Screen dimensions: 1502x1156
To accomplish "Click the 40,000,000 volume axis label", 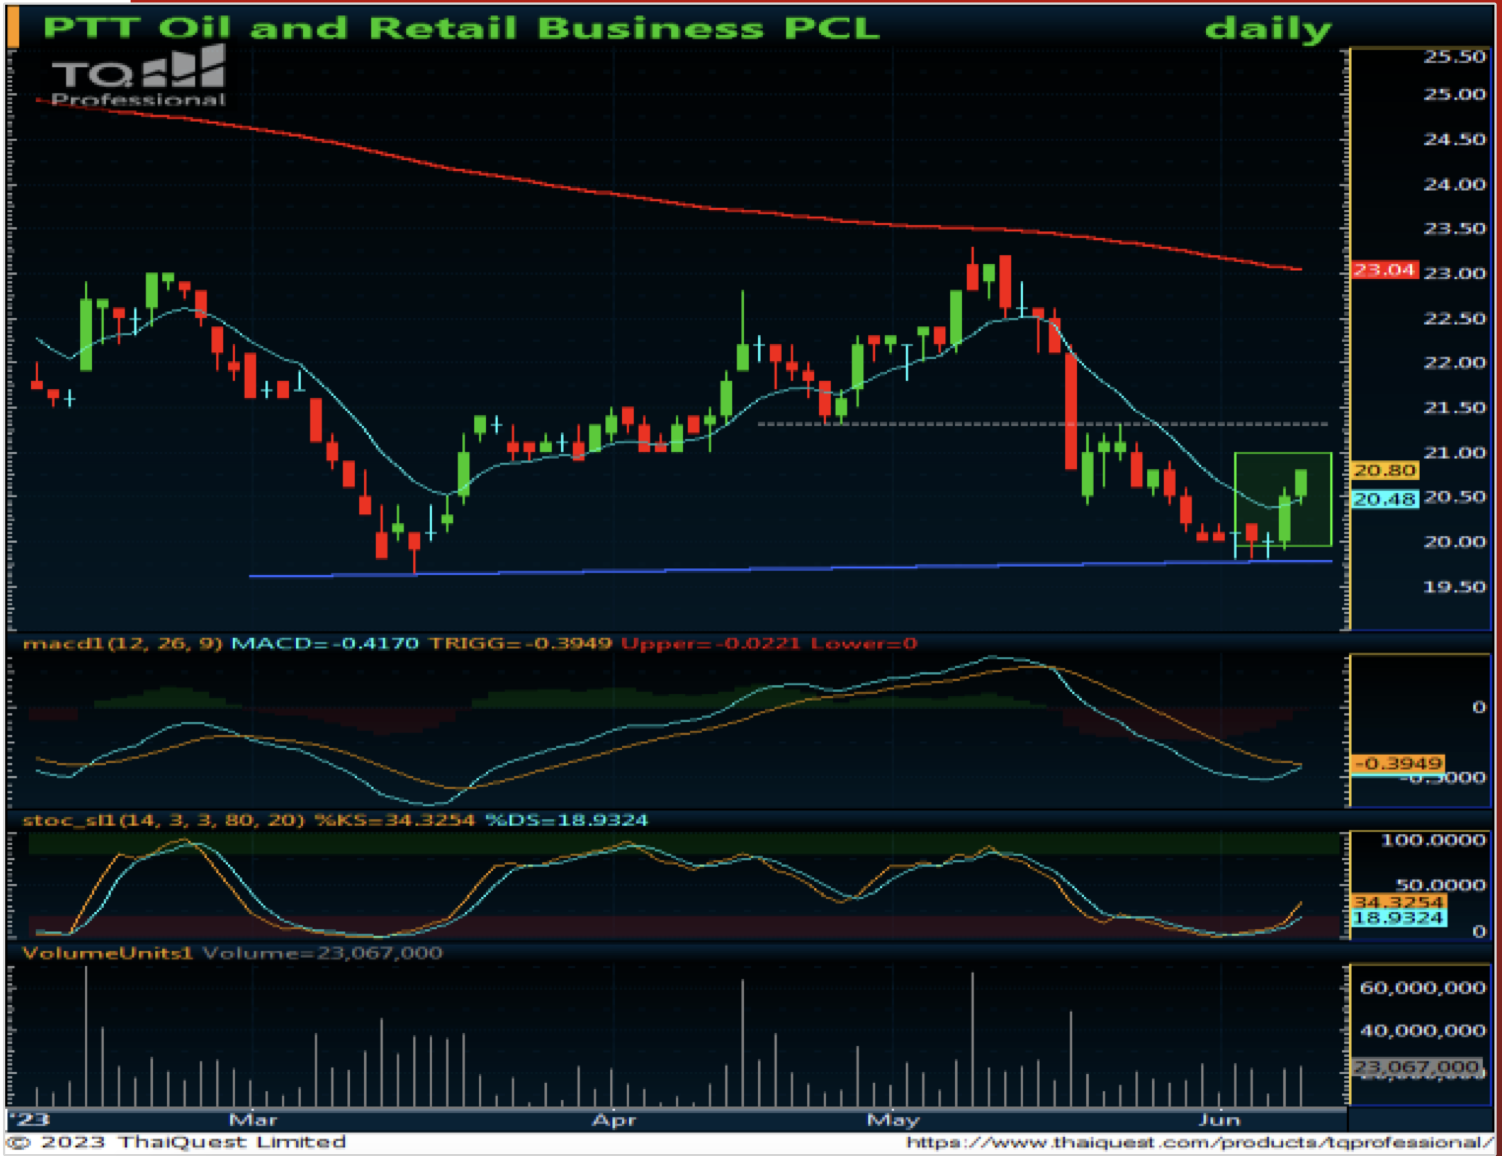I will click(x=1422, y=1031).
